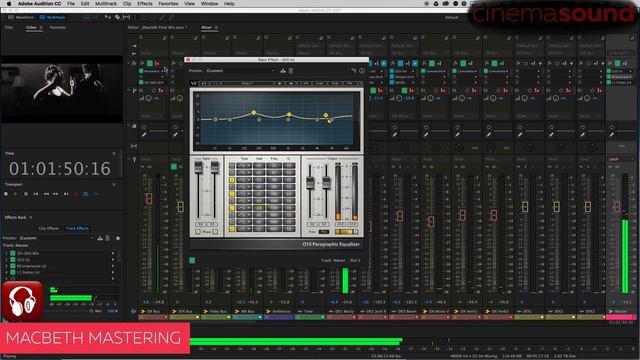Save the Effects Rack preset

tap(100, 238)
